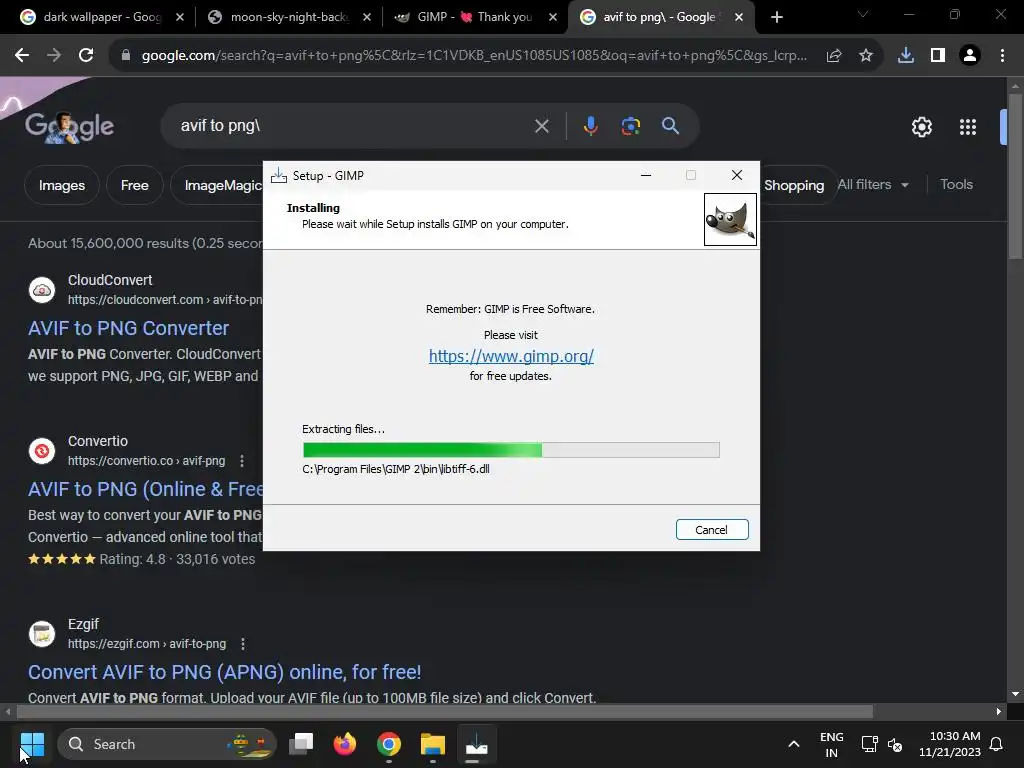The image size is (1024, 768).
Task: Click the Chrome forward arrow
Action: point(54,56)
